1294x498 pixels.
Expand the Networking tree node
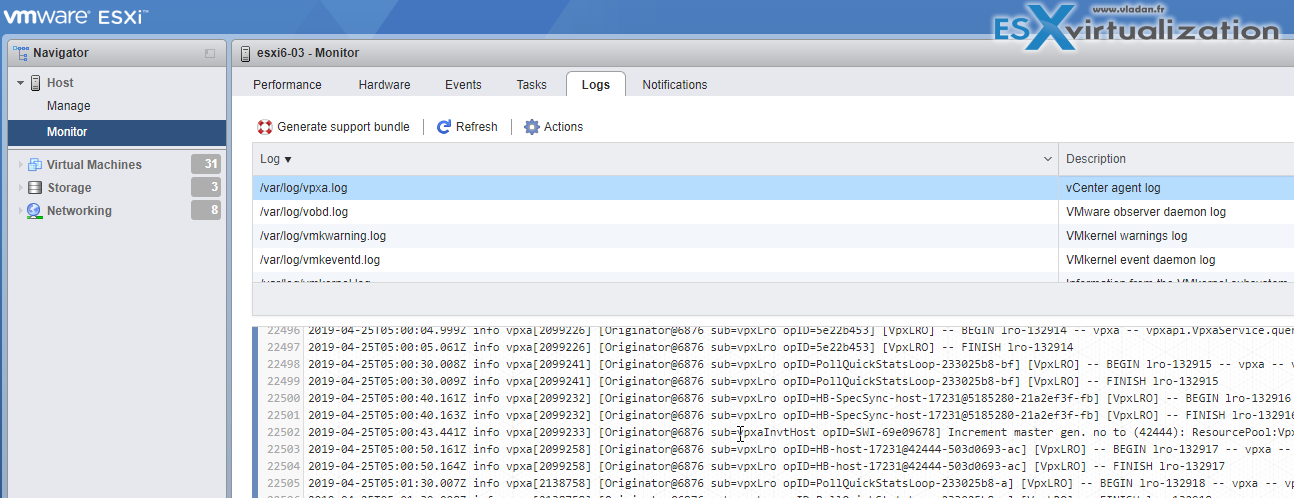(x=20, y=211)
